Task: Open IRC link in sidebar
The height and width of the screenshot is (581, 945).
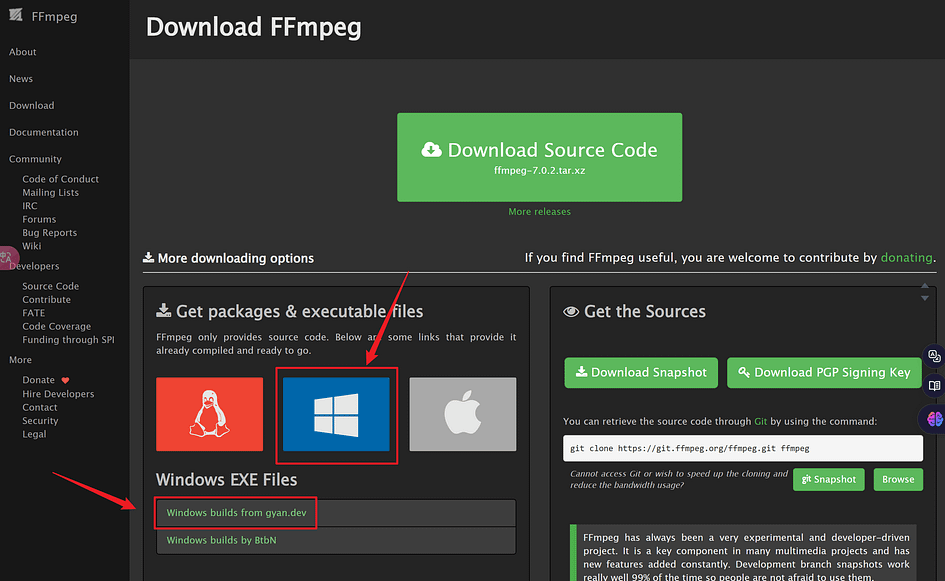Action: [30, 206]
